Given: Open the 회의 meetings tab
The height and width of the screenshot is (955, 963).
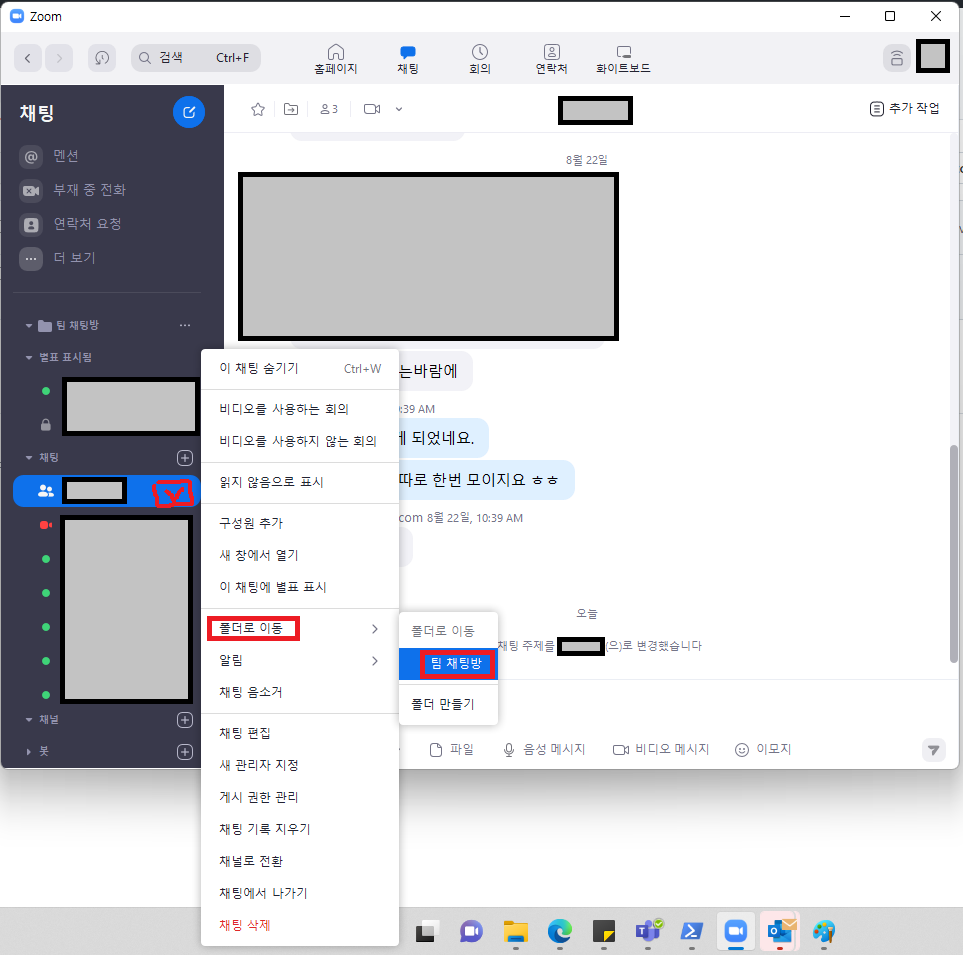Looking at the screenshot, I should (x=480, y=60).
